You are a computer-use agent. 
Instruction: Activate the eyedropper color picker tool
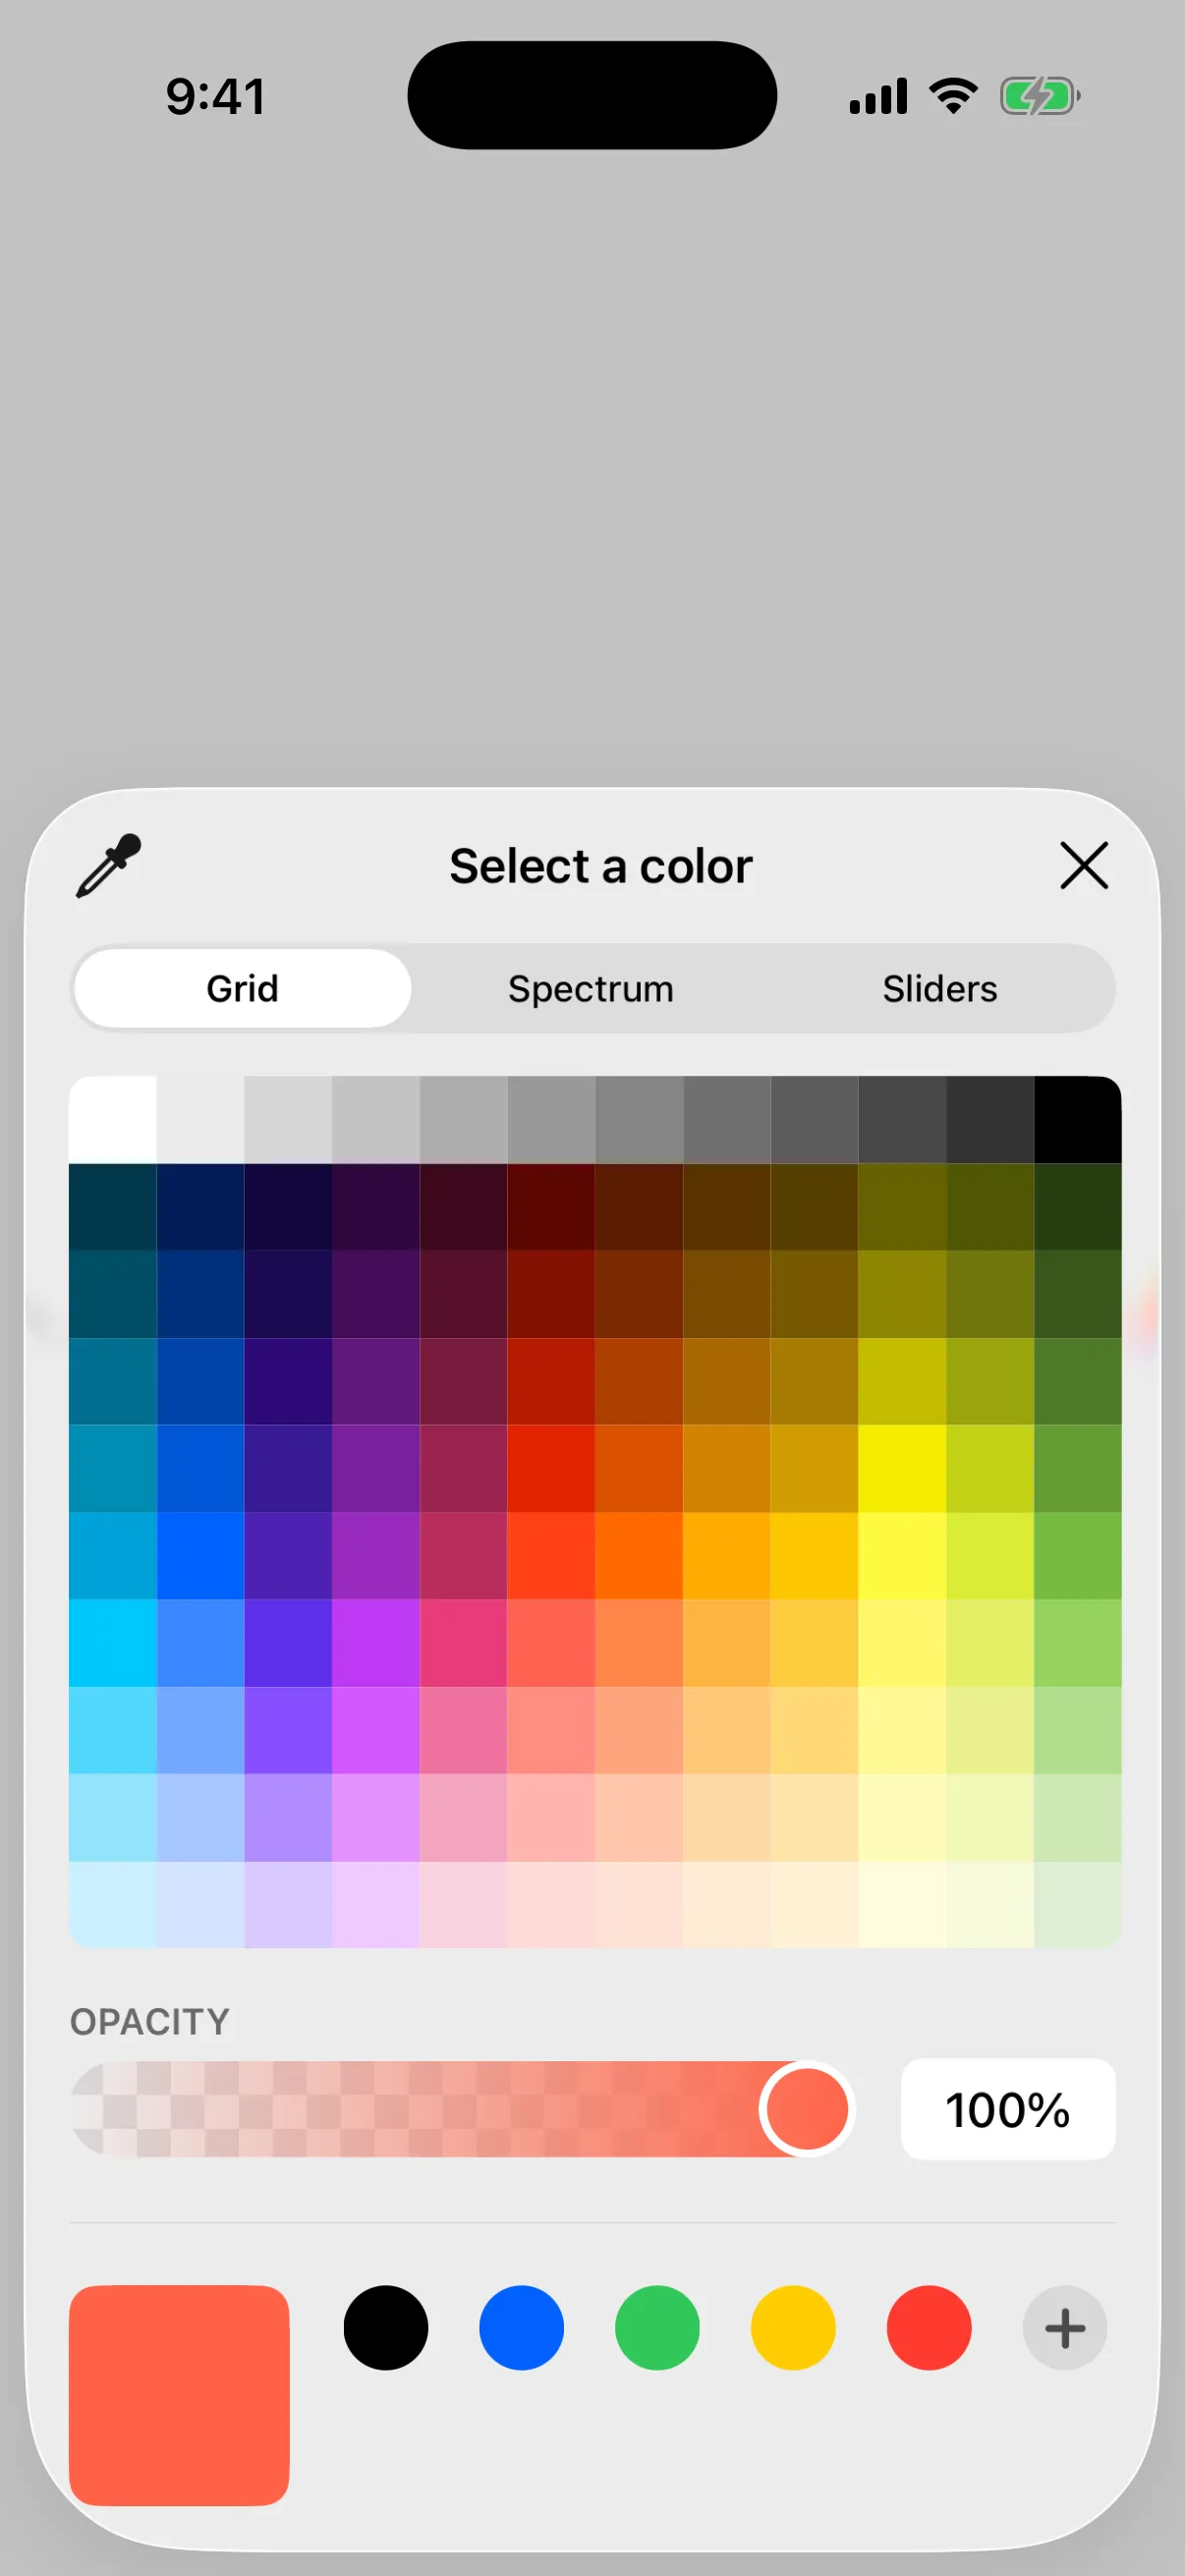tap(108, 866)
